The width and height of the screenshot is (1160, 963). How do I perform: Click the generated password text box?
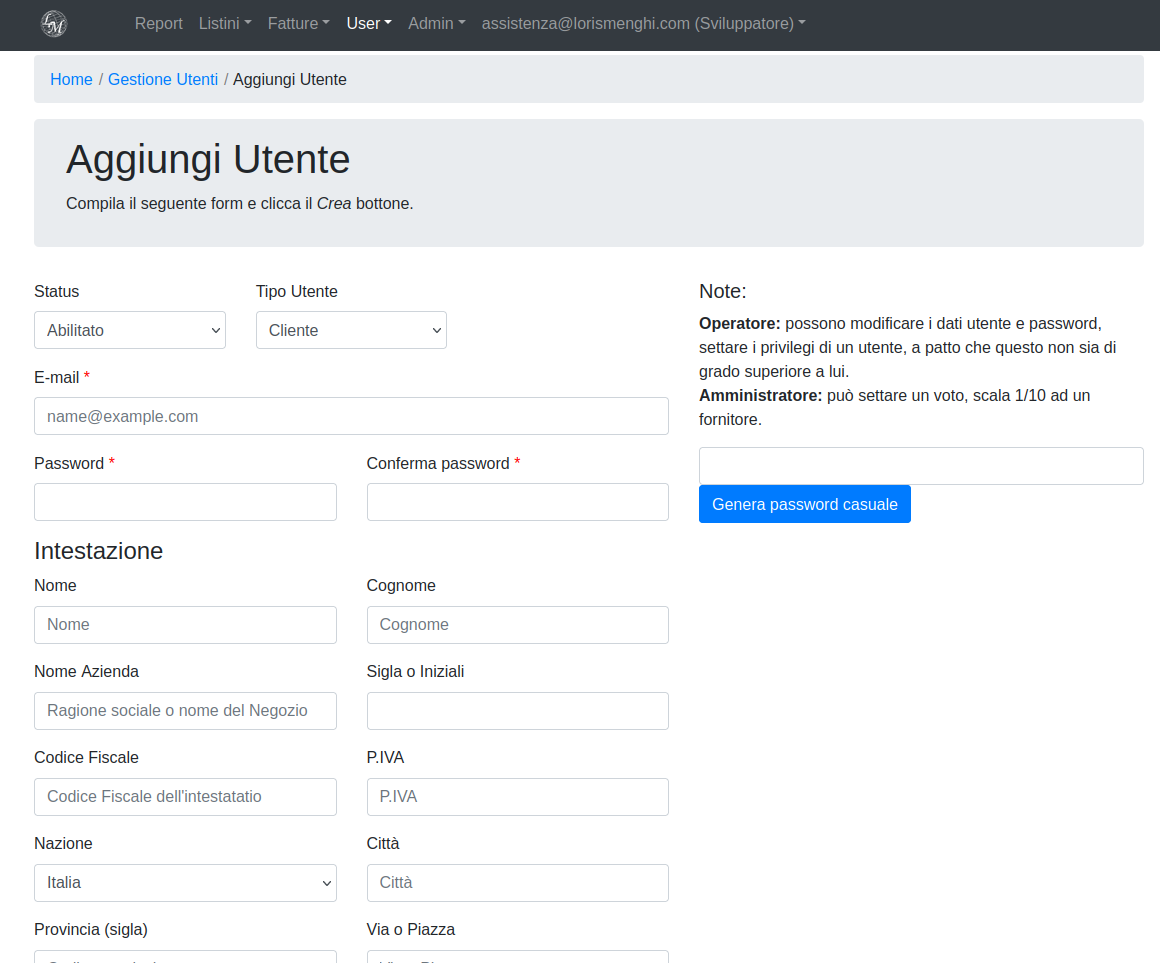tap(920, 466)
